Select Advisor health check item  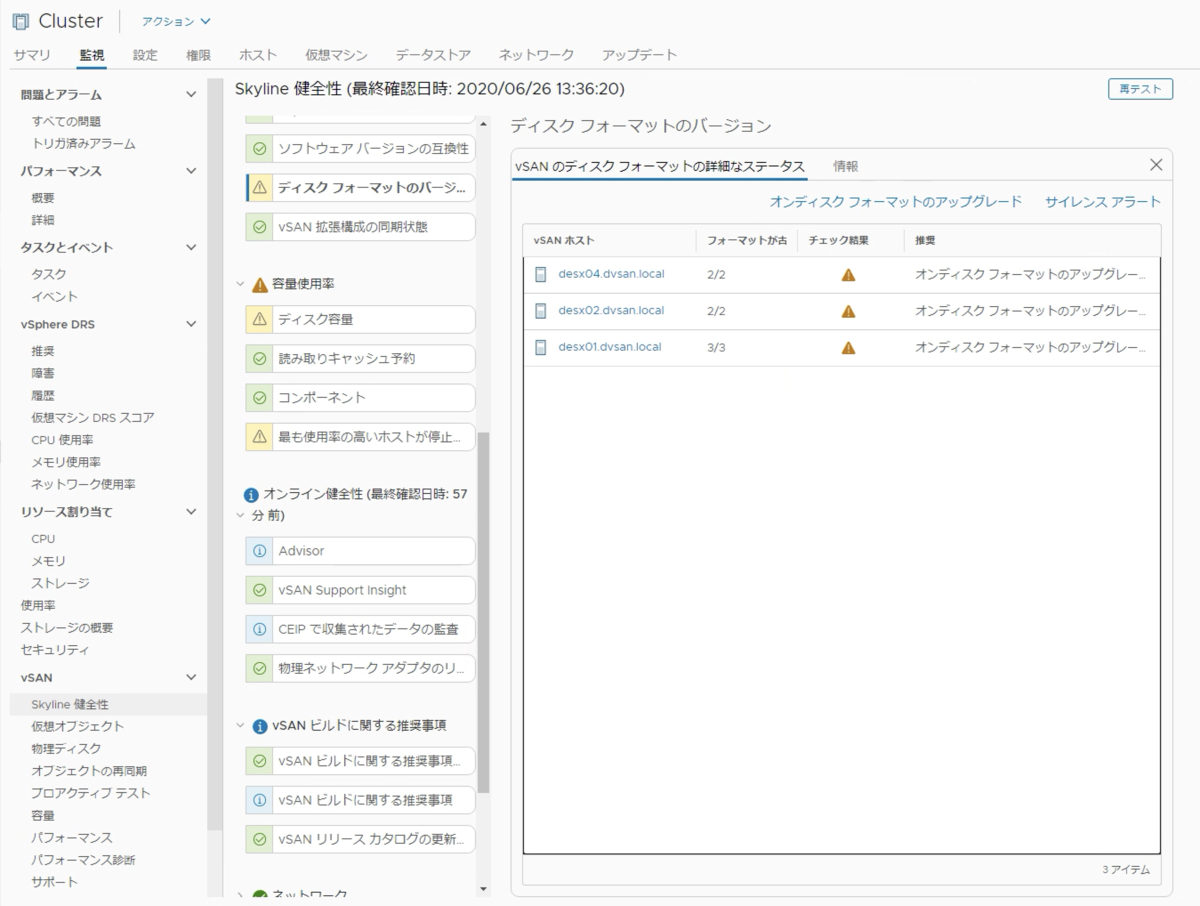pyautogui.click(x=360, y=551)
